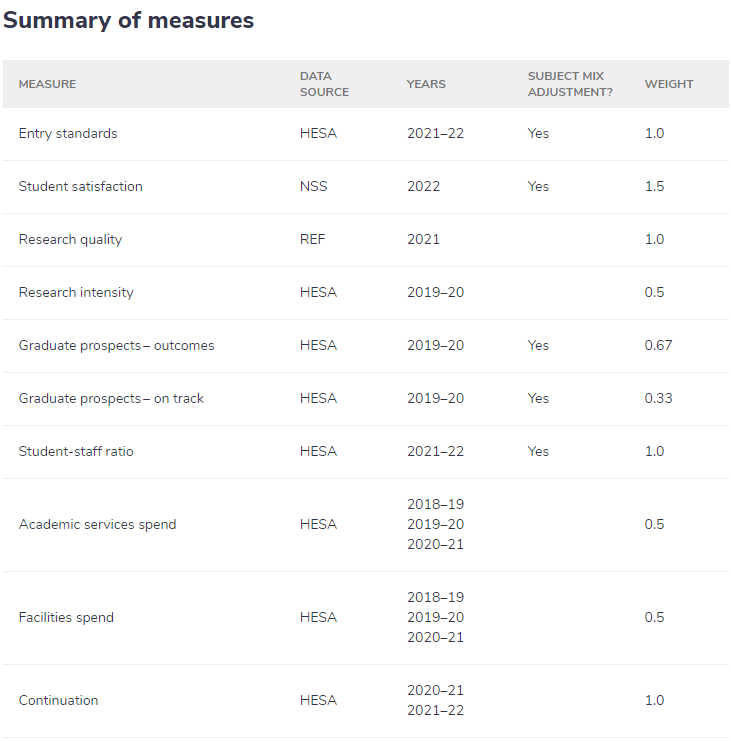The image size is (731, 741).
Task: Click the Summary of measures heading
Action: (x=128, y=21)
